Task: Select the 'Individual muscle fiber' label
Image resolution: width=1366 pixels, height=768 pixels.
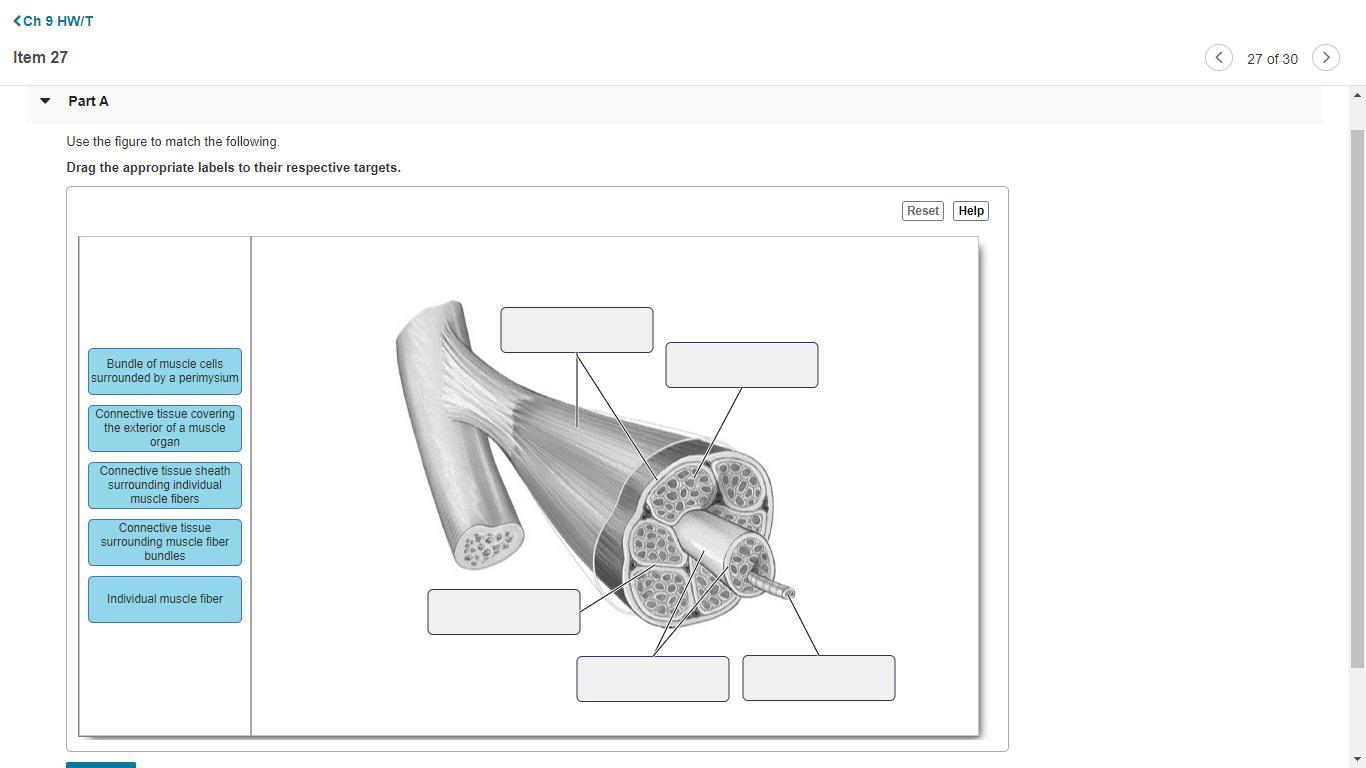Action: 165,599
